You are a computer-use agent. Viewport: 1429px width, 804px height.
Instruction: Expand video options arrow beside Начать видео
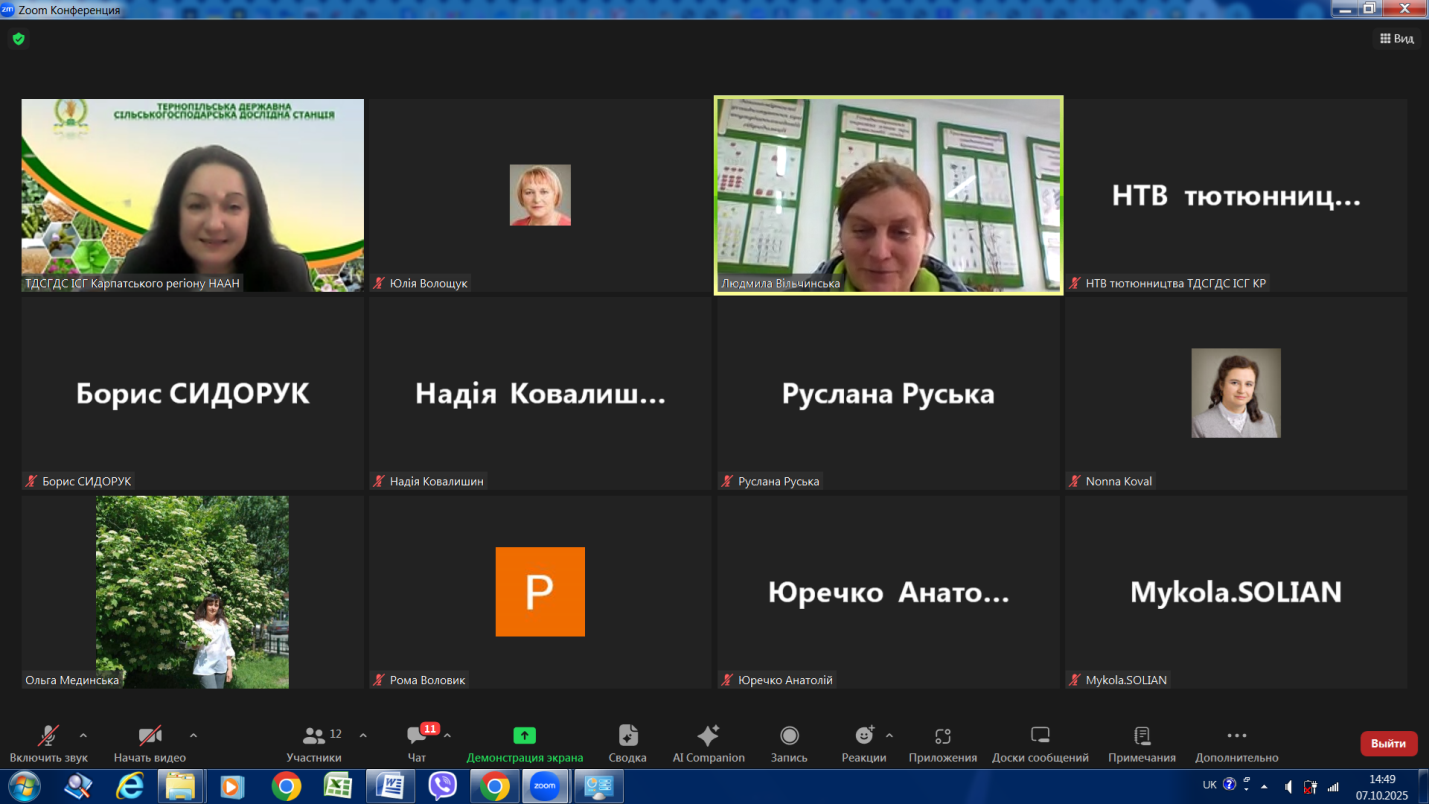tap(193, 735)
